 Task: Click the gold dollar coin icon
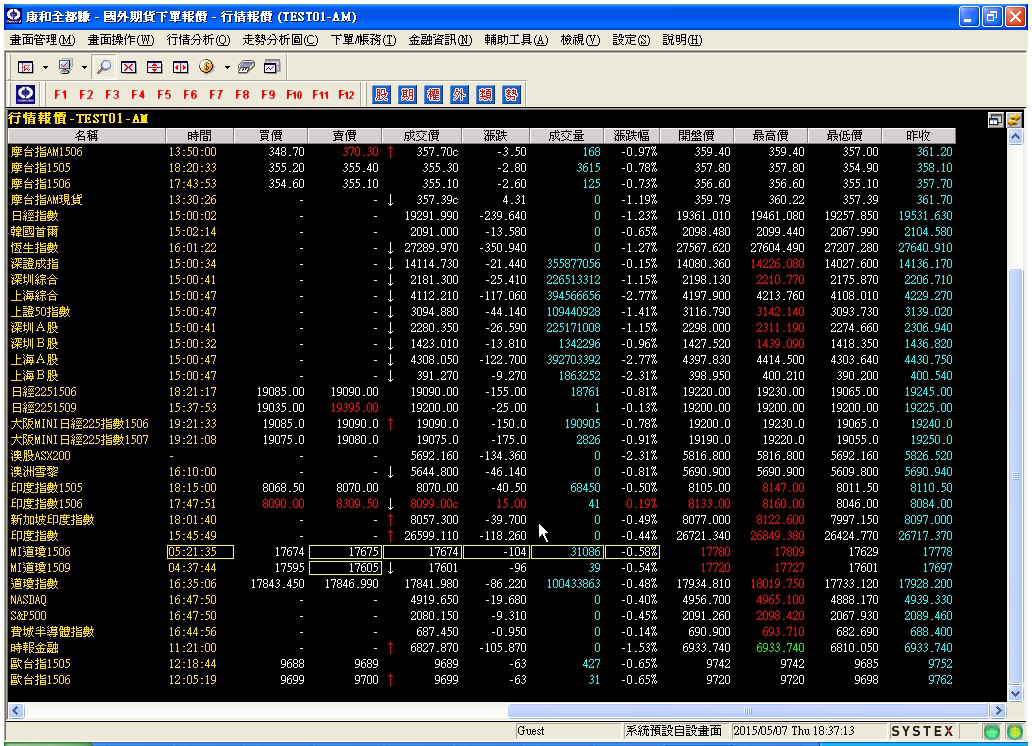[206, 67]
